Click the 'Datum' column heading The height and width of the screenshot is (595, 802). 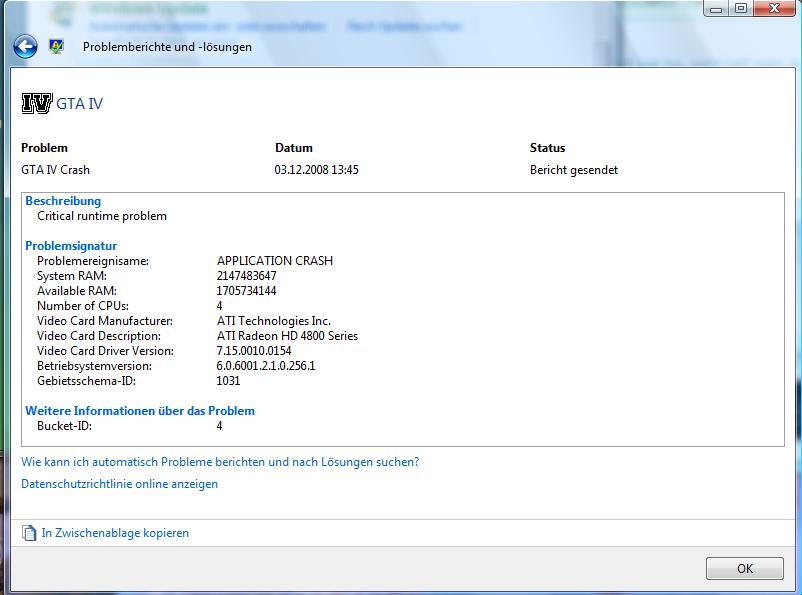294,148
